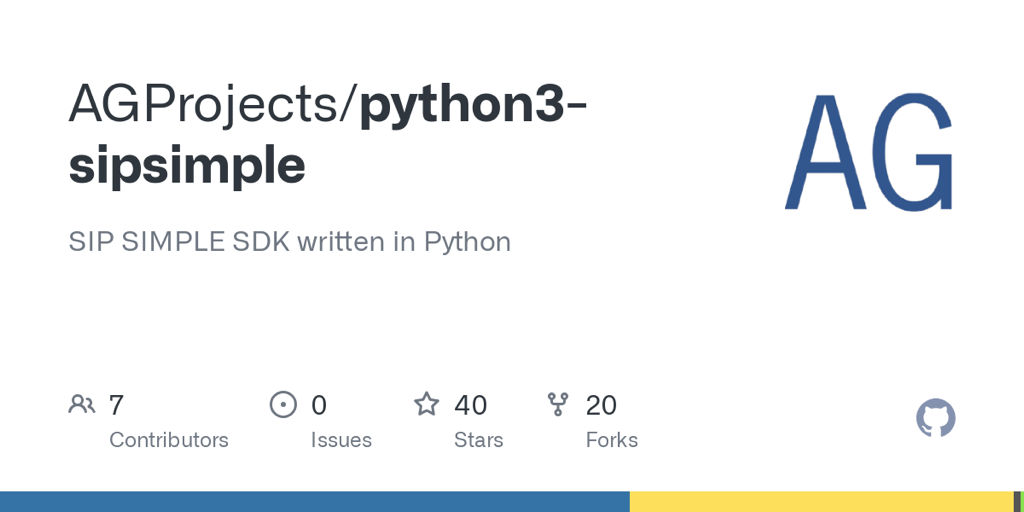This screenshot has width=1024, height=512.
Task: Click the yellow language bar segment
Action: (821, 501)
